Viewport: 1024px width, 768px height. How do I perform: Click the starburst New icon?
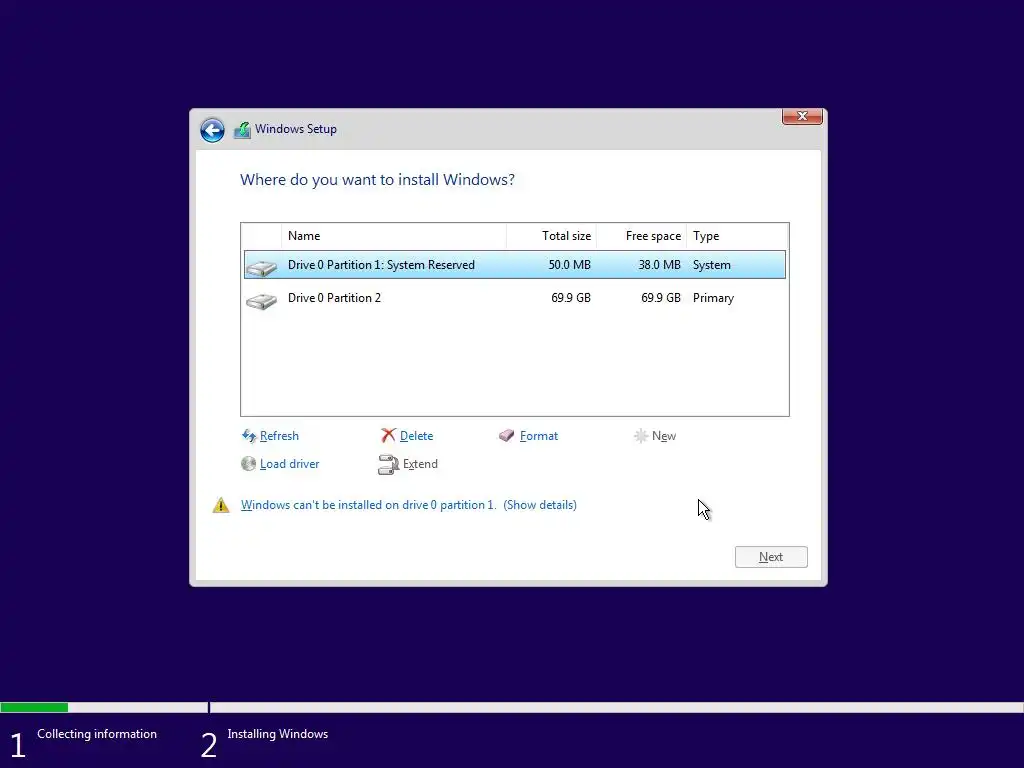click(x=641, y=436)
